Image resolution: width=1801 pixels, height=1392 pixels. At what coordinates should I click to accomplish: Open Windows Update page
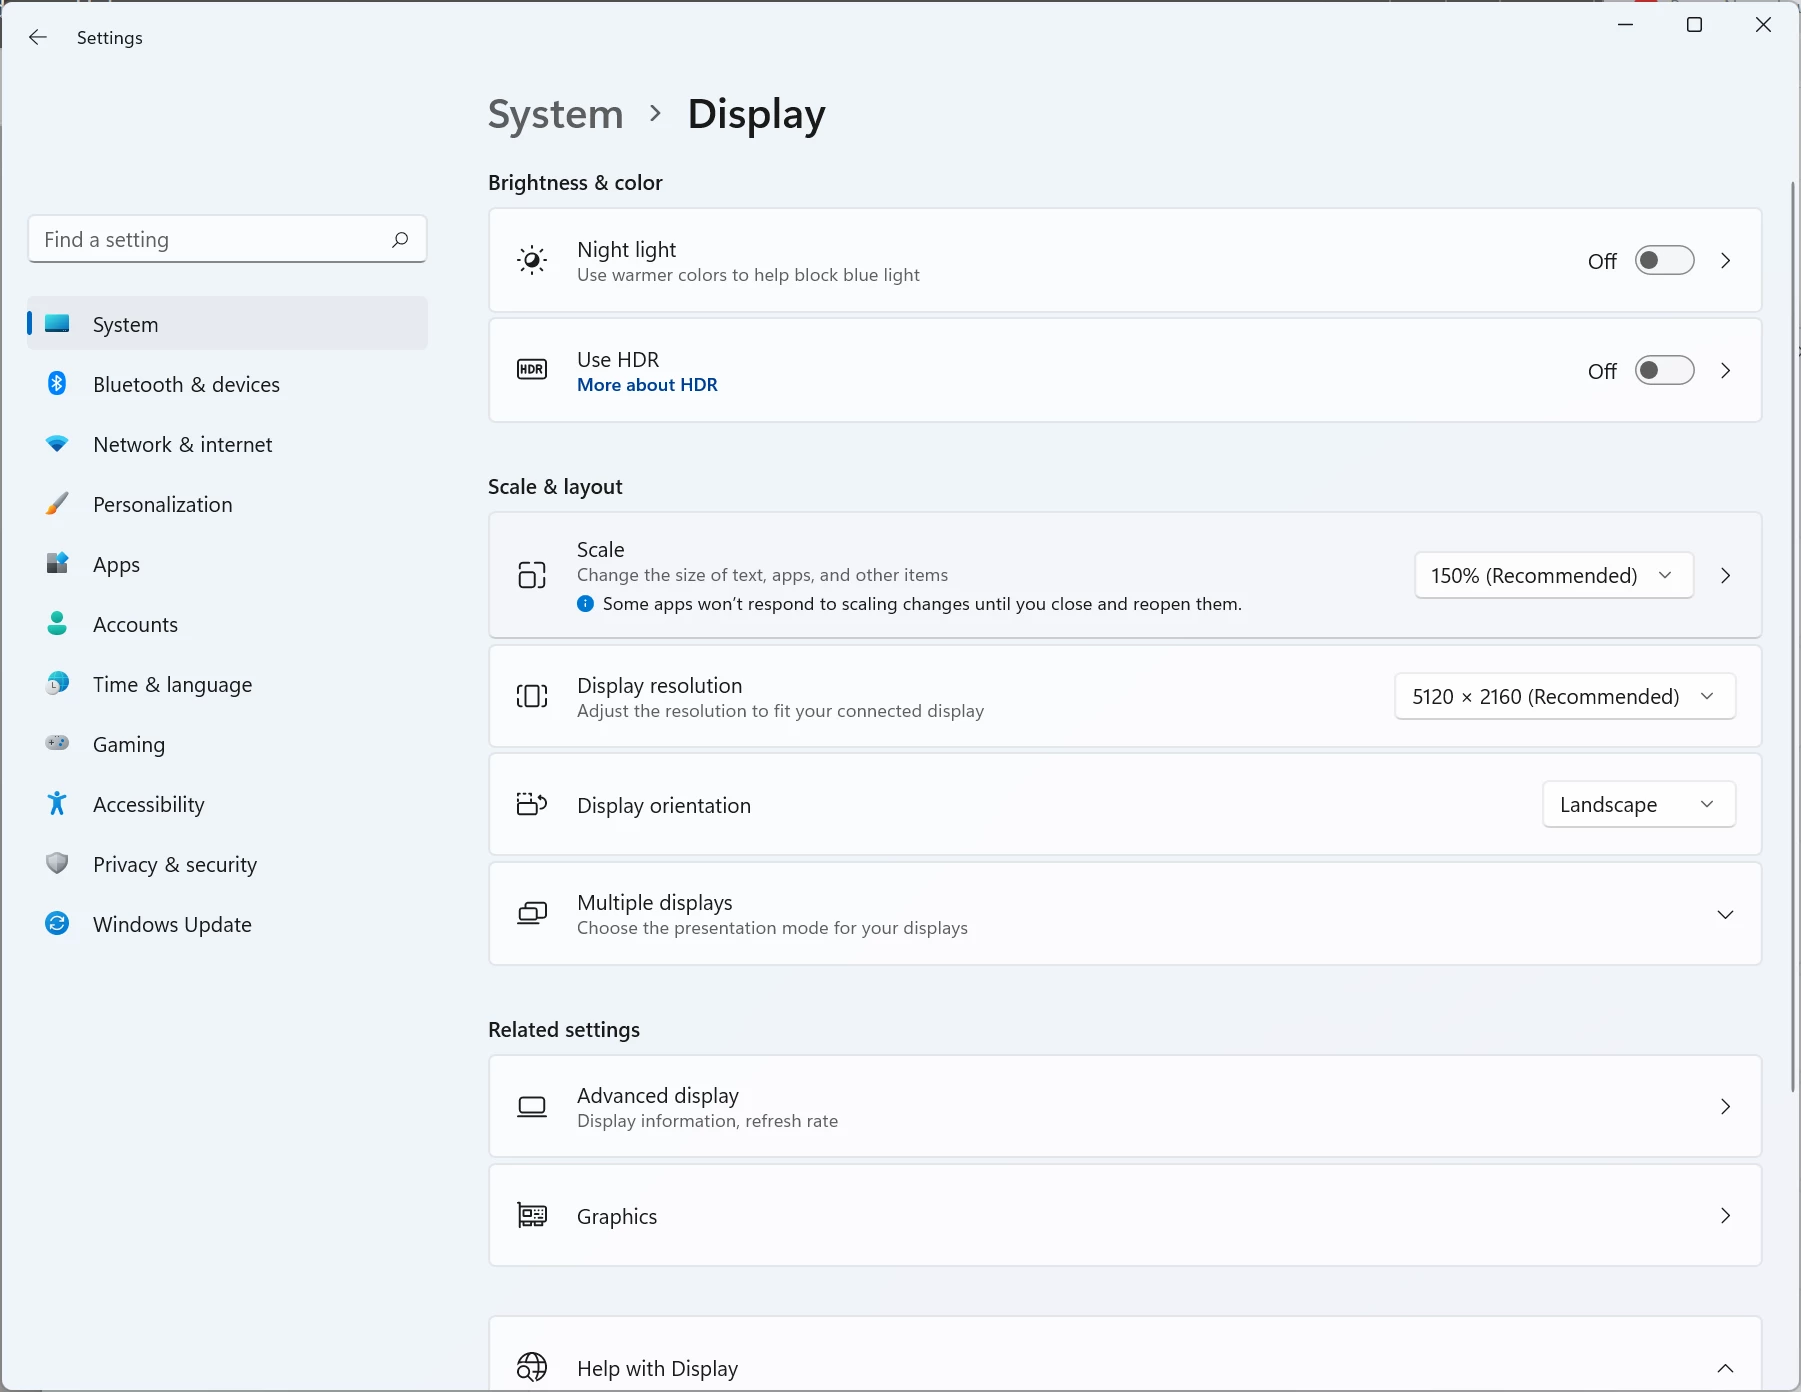point(228,924)
